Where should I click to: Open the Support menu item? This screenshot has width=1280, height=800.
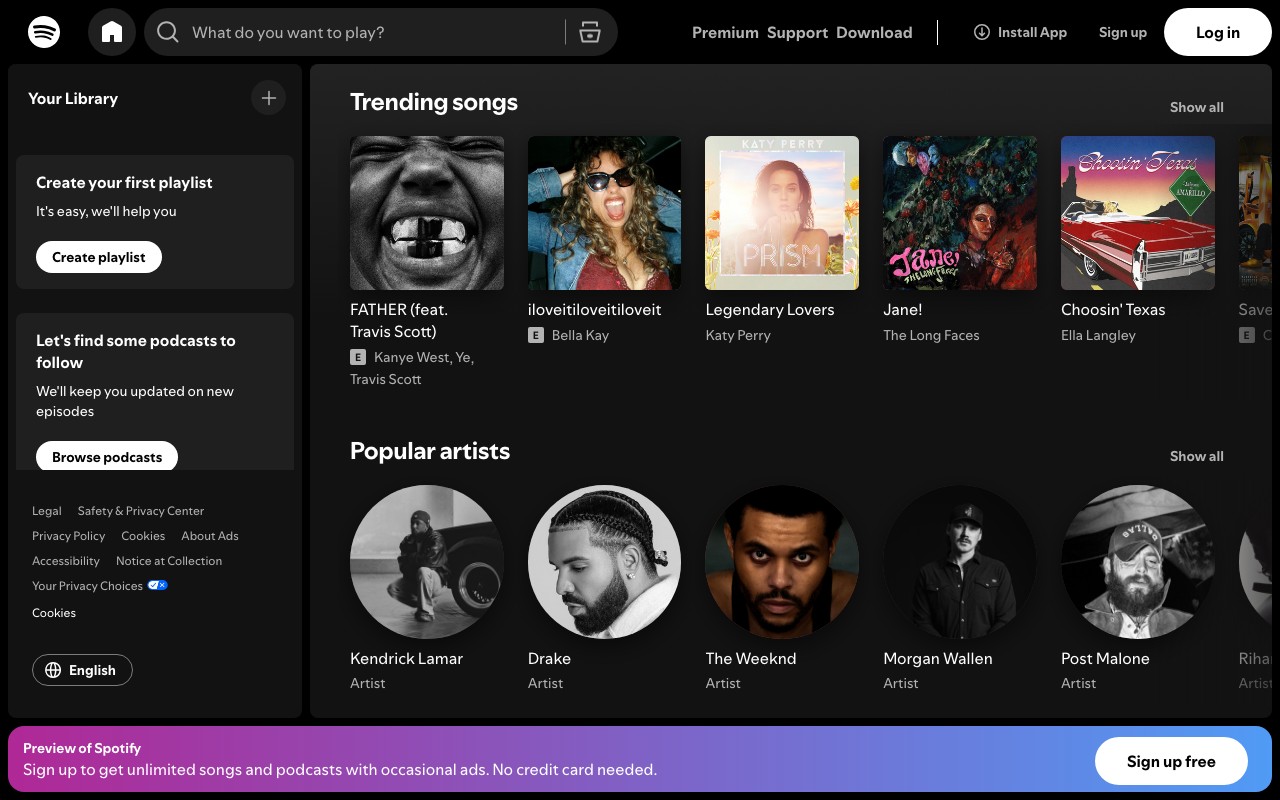coord(797,32)
